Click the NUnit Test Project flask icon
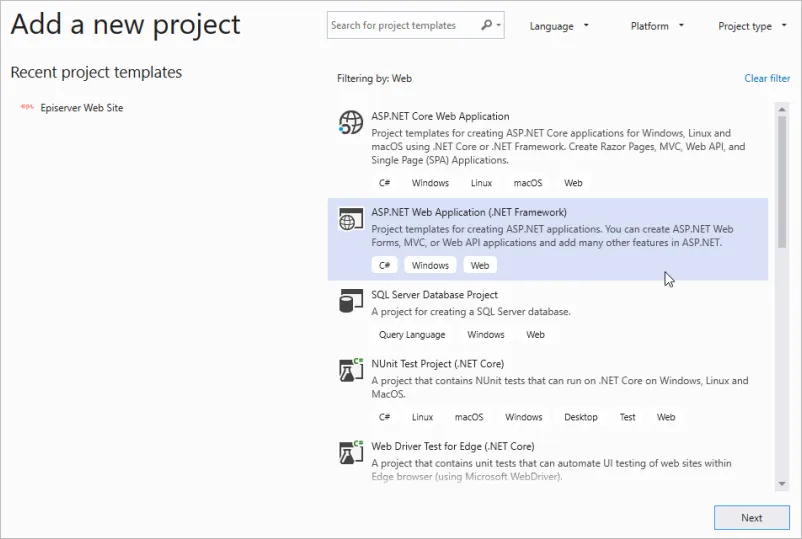Viewport: 802px width, 539px height. (x=351, y=370)
